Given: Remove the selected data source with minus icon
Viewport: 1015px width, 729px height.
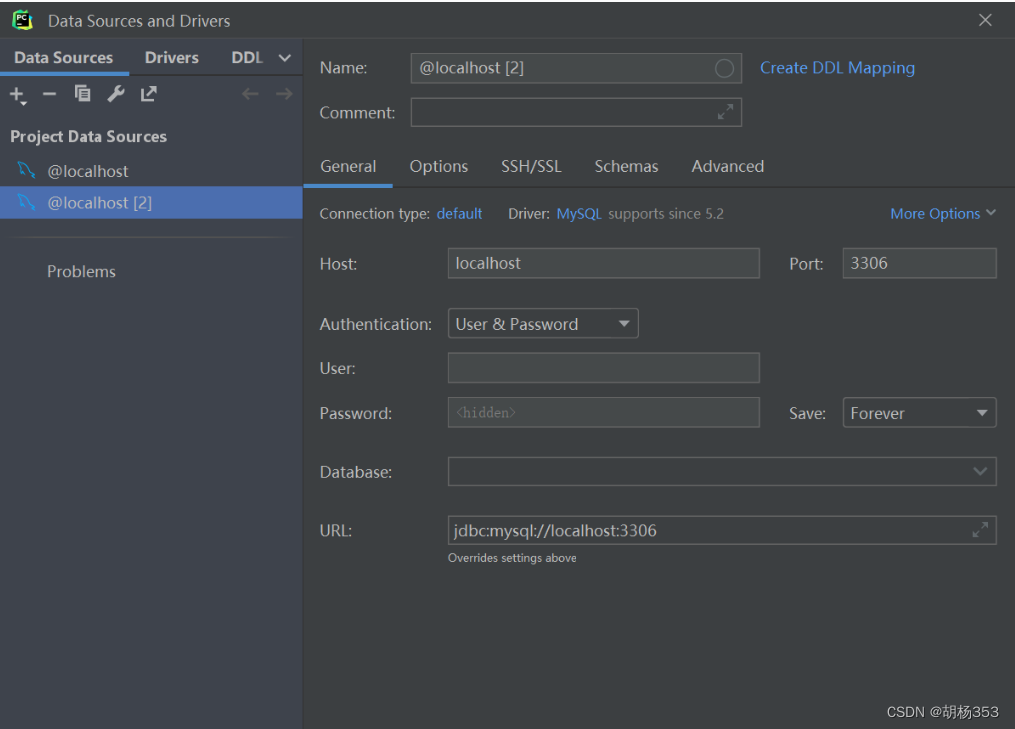Looking at the screenshot, I should tap(49, 95).
